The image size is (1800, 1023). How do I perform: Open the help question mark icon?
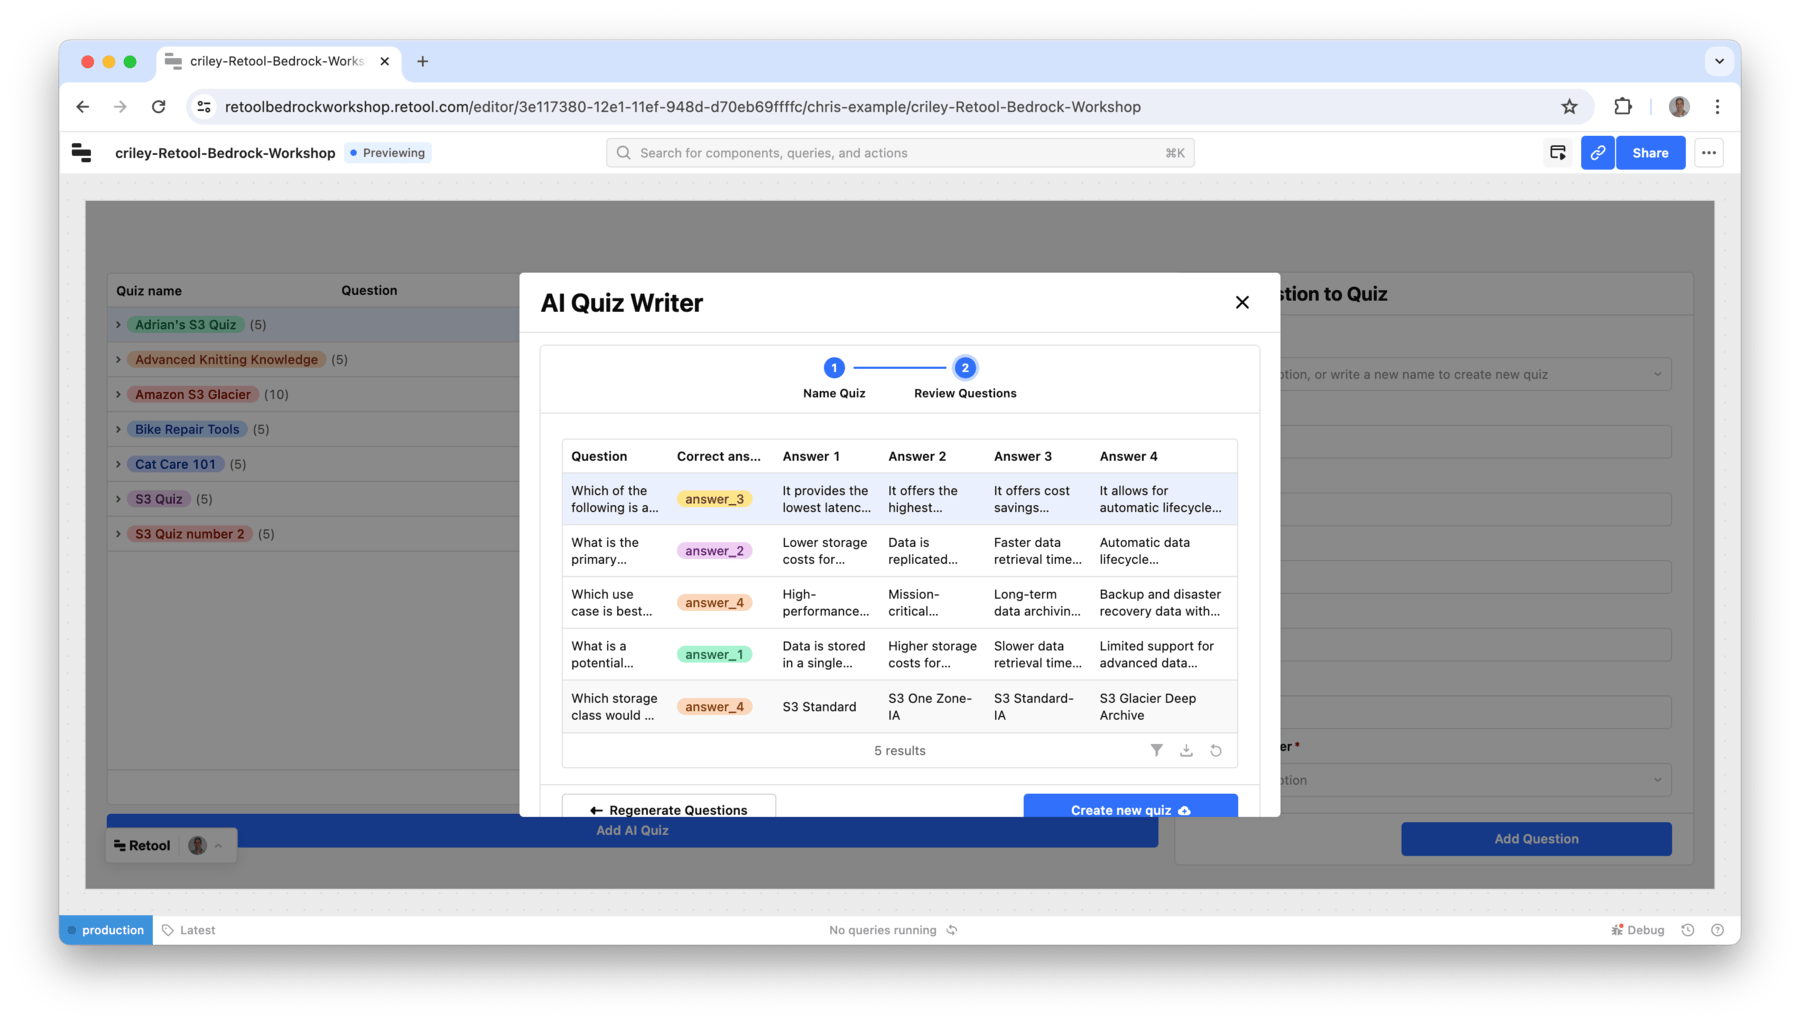(1717, 930)
